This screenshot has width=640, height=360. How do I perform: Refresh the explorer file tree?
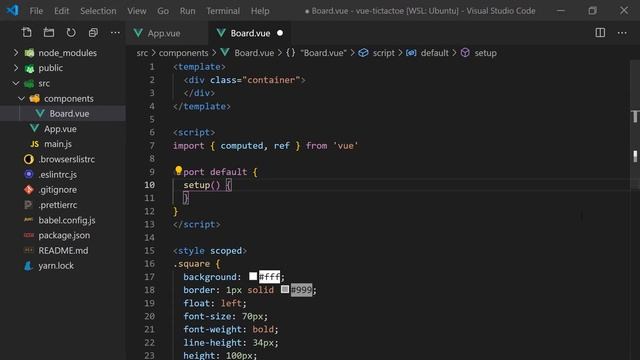[71, 33]
